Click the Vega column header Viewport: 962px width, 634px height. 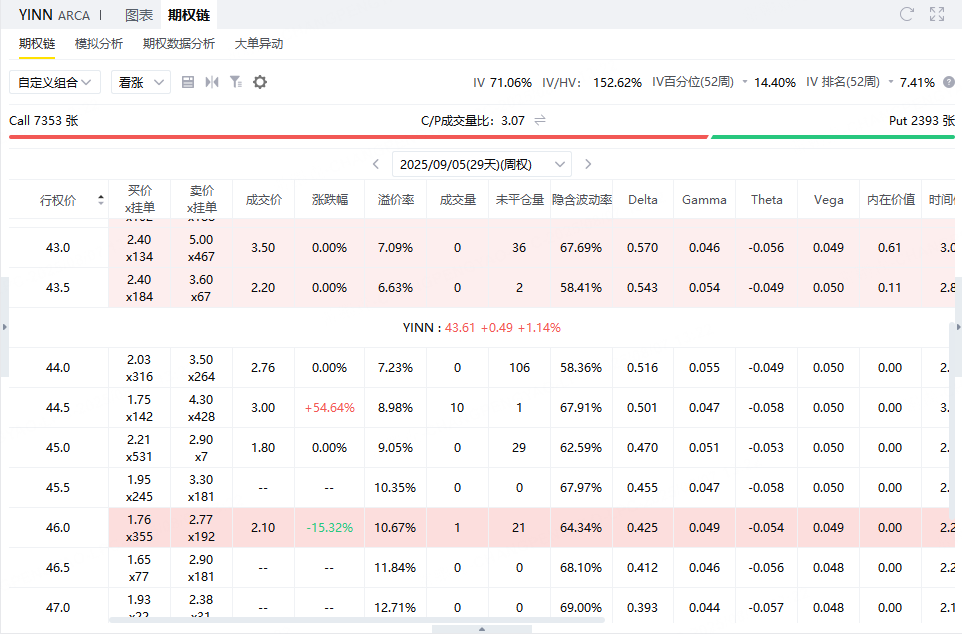[x=829, y=199]
